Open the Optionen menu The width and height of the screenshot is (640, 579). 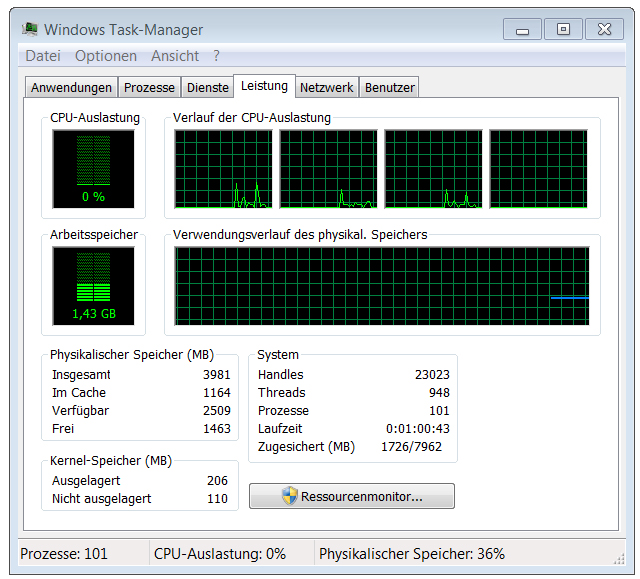point(106,55)
